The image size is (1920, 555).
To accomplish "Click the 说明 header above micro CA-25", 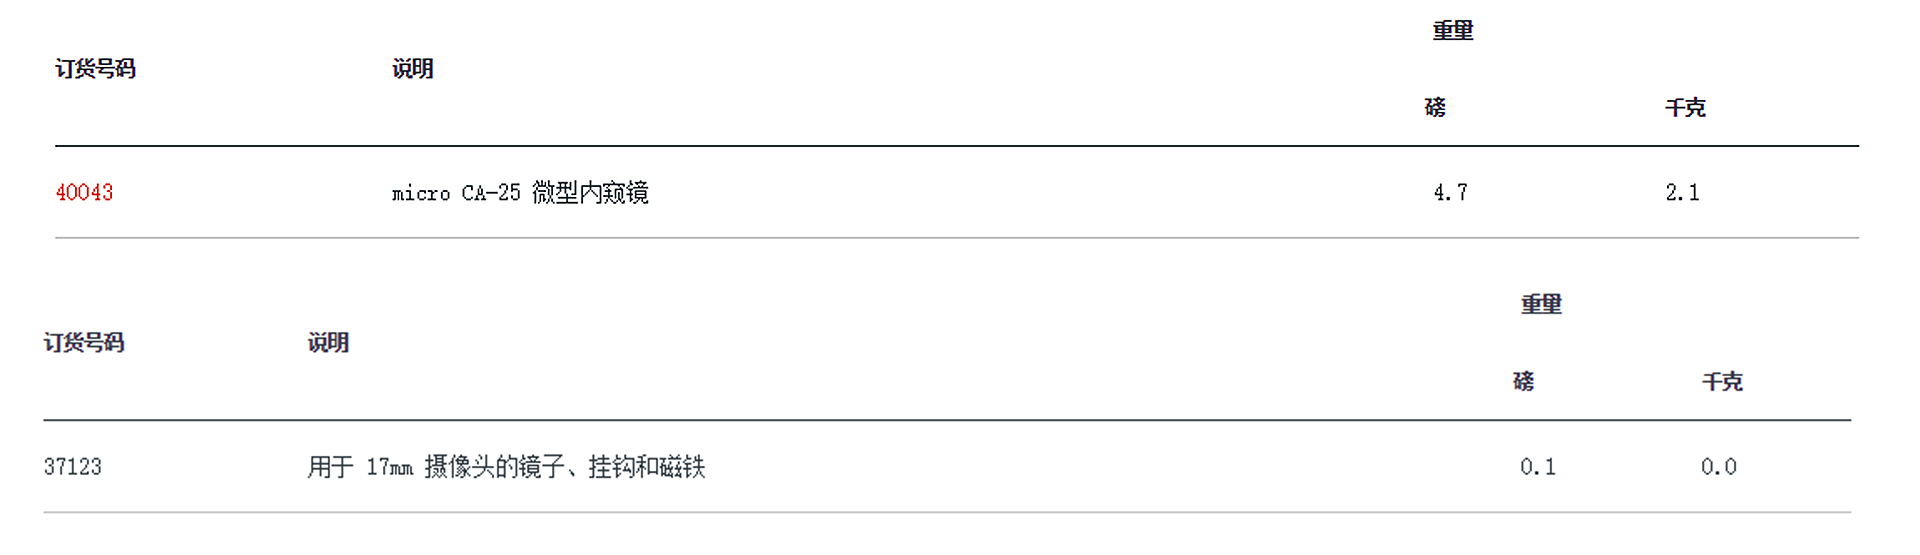I will pos(412,69).
